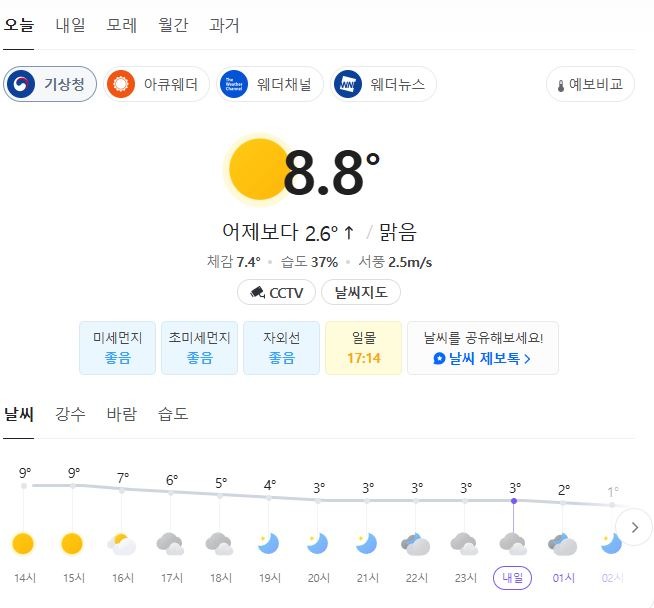654x608 pixels.
Task: Click the 웨더뉴스 provider logo icon
Action: (347, 84)
